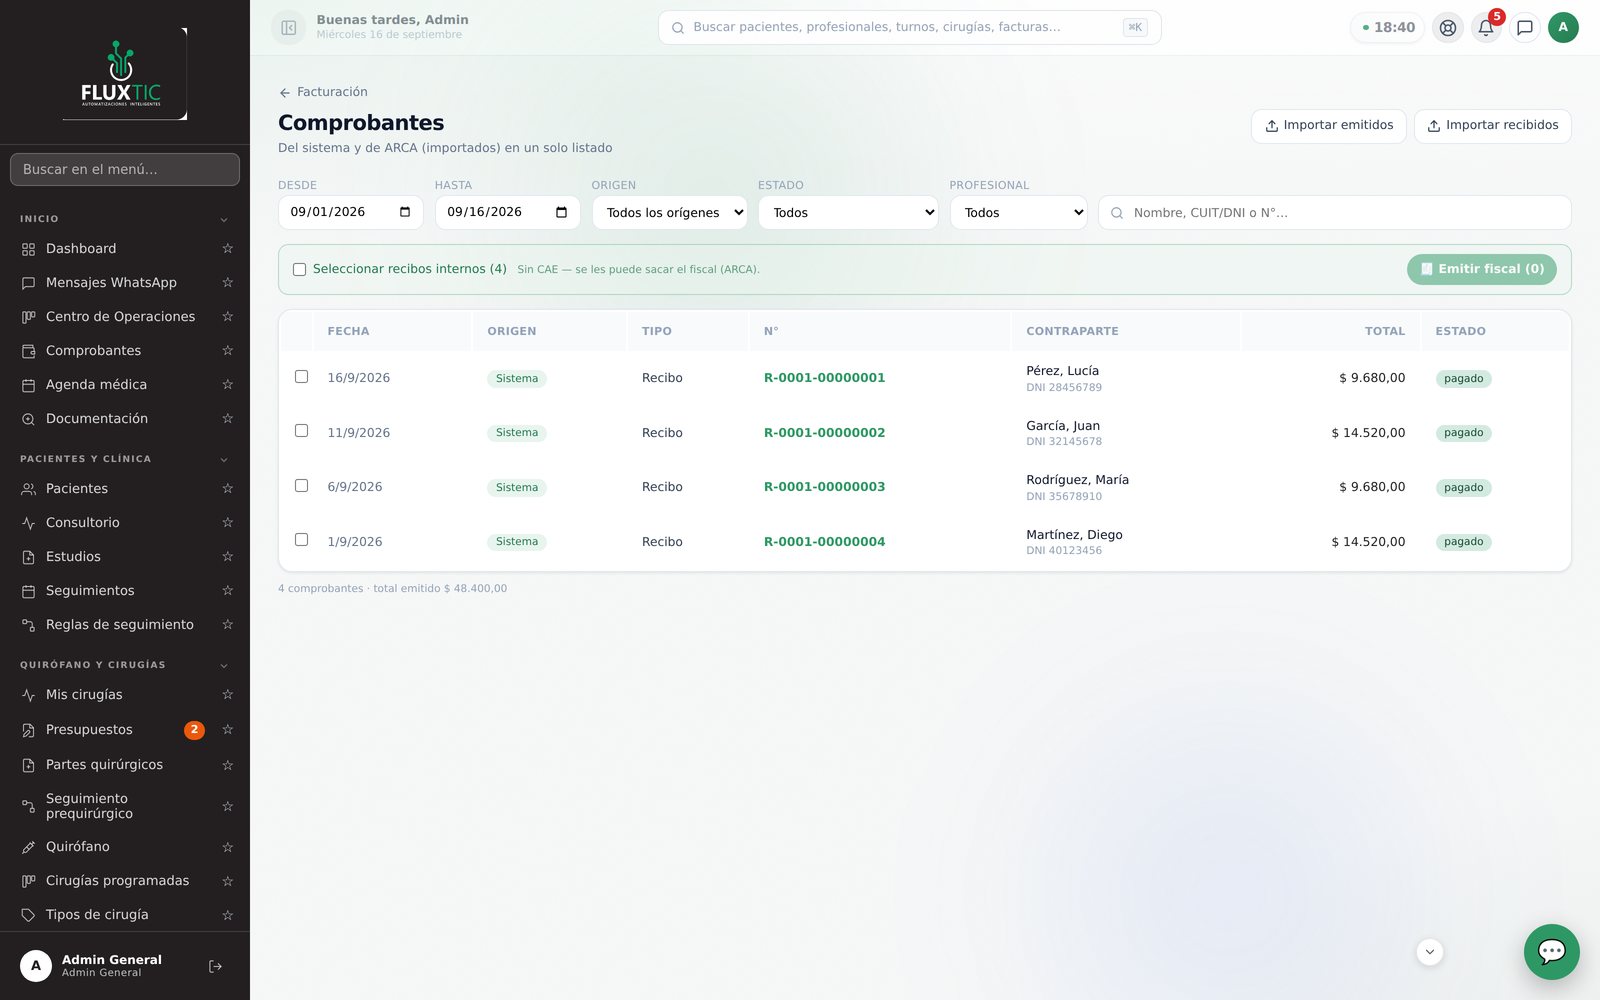Favorite Pacientes using its star
Image resolution: width=1600 pixels, height=1000 pixels.
(227, 489)
